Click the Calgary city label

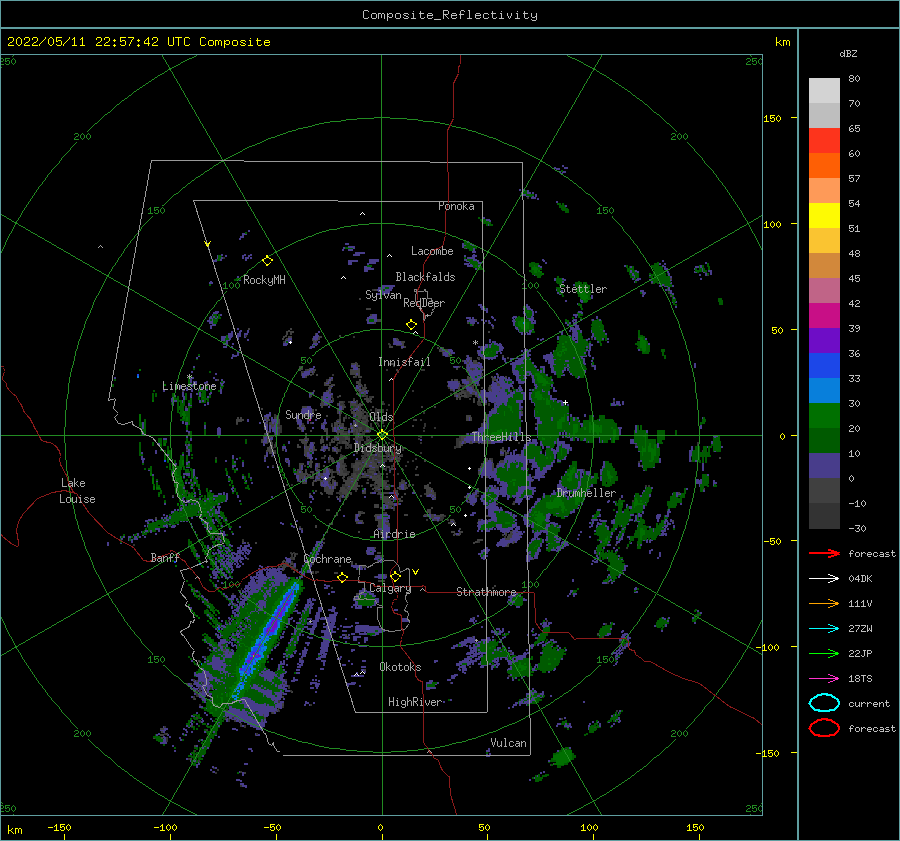click(390, 588)
